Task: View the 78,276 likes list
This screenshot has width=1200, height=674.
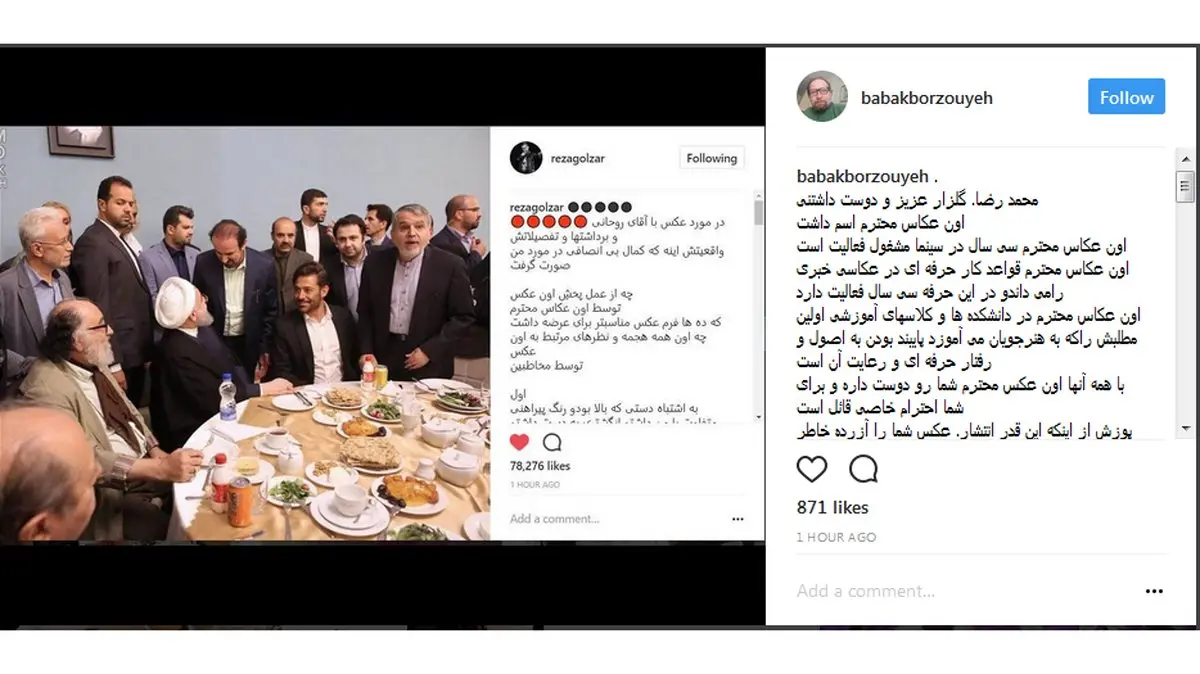Action: coord(540,466)
